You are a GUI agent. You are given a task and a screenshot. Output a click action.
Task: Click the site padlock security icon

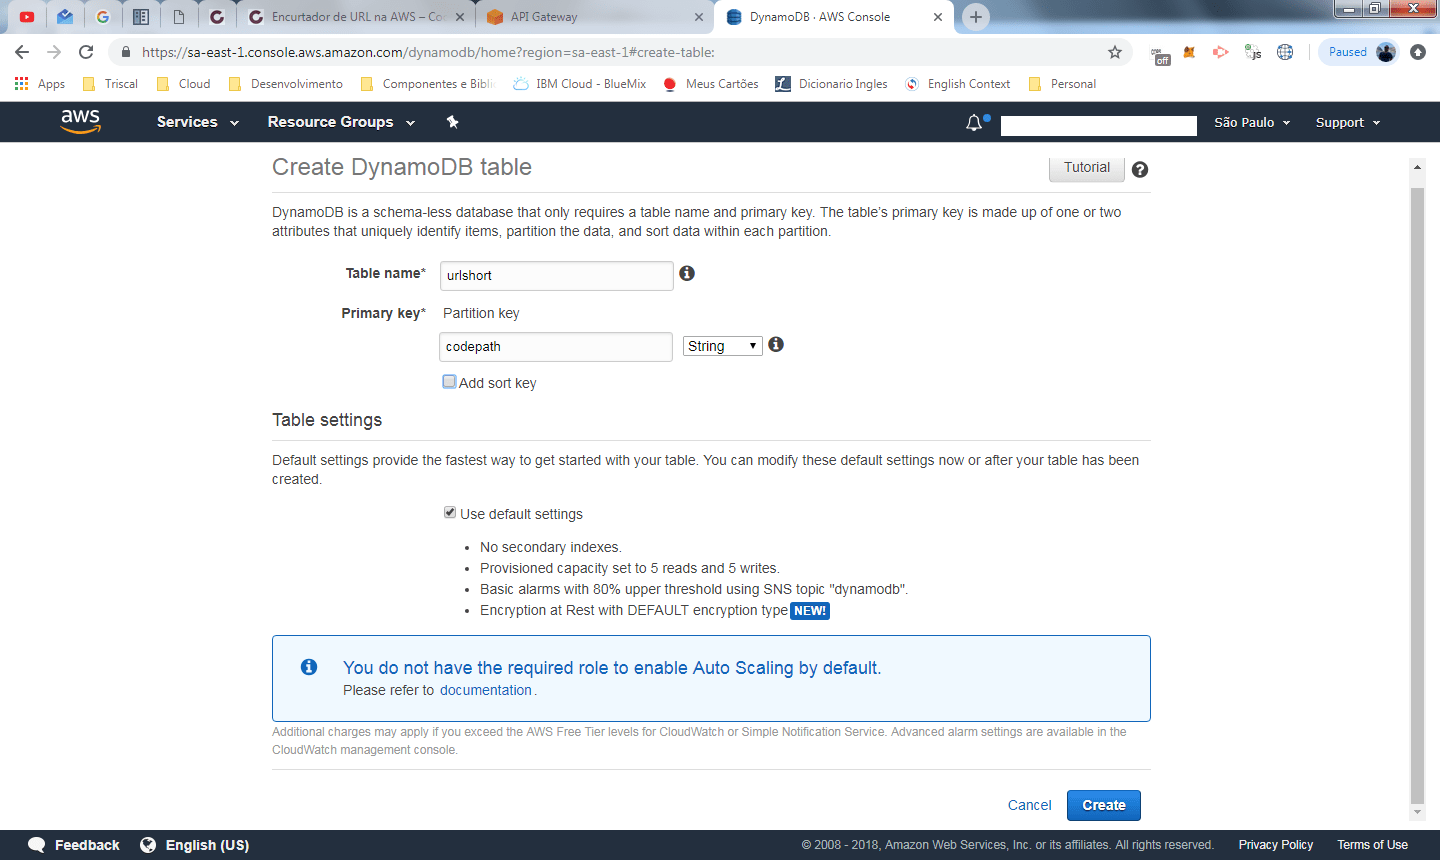[x=126, y=52]
